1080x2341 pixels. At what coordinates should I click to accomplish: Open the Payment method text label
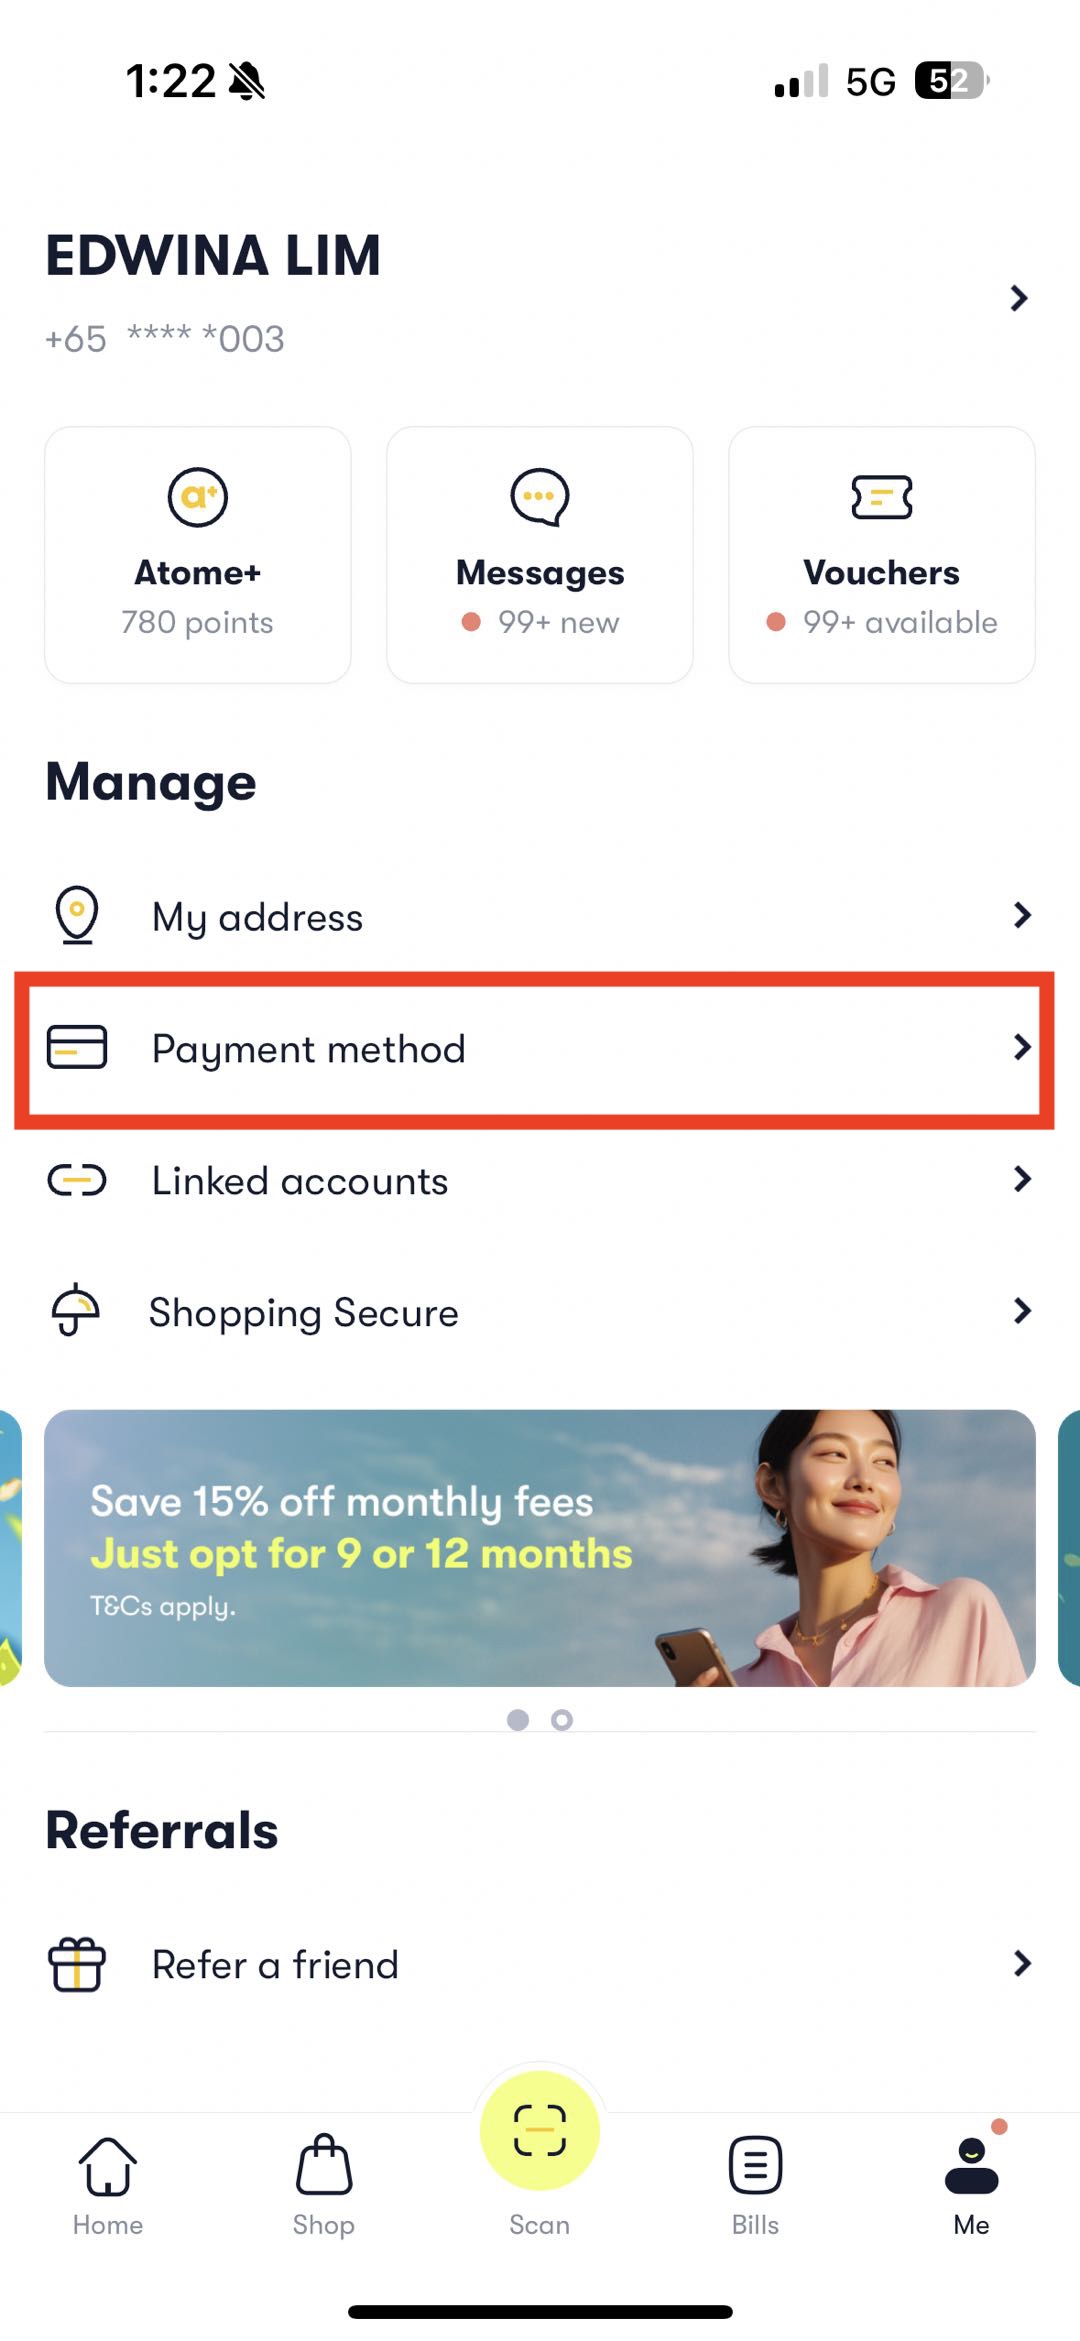(x=309, y=1049)
